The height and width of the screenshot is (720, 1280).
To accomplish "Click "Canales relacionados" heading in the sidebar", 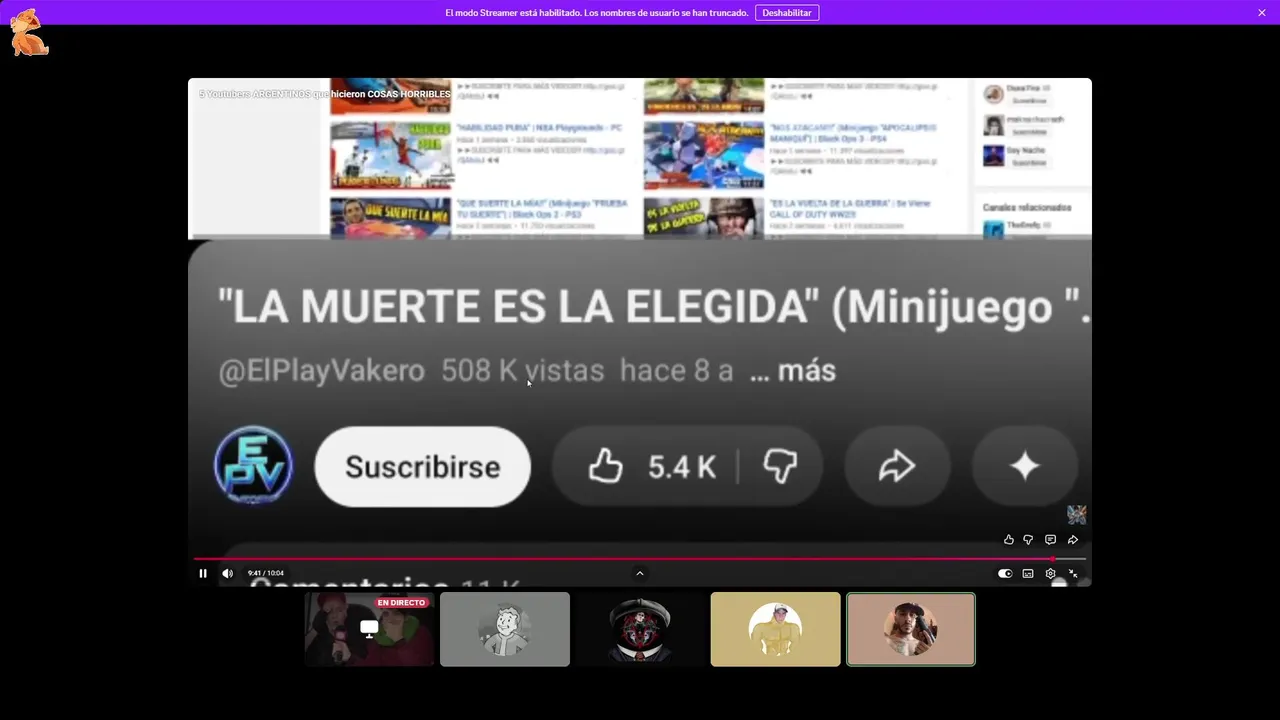I will click(x=1027, y=208).
